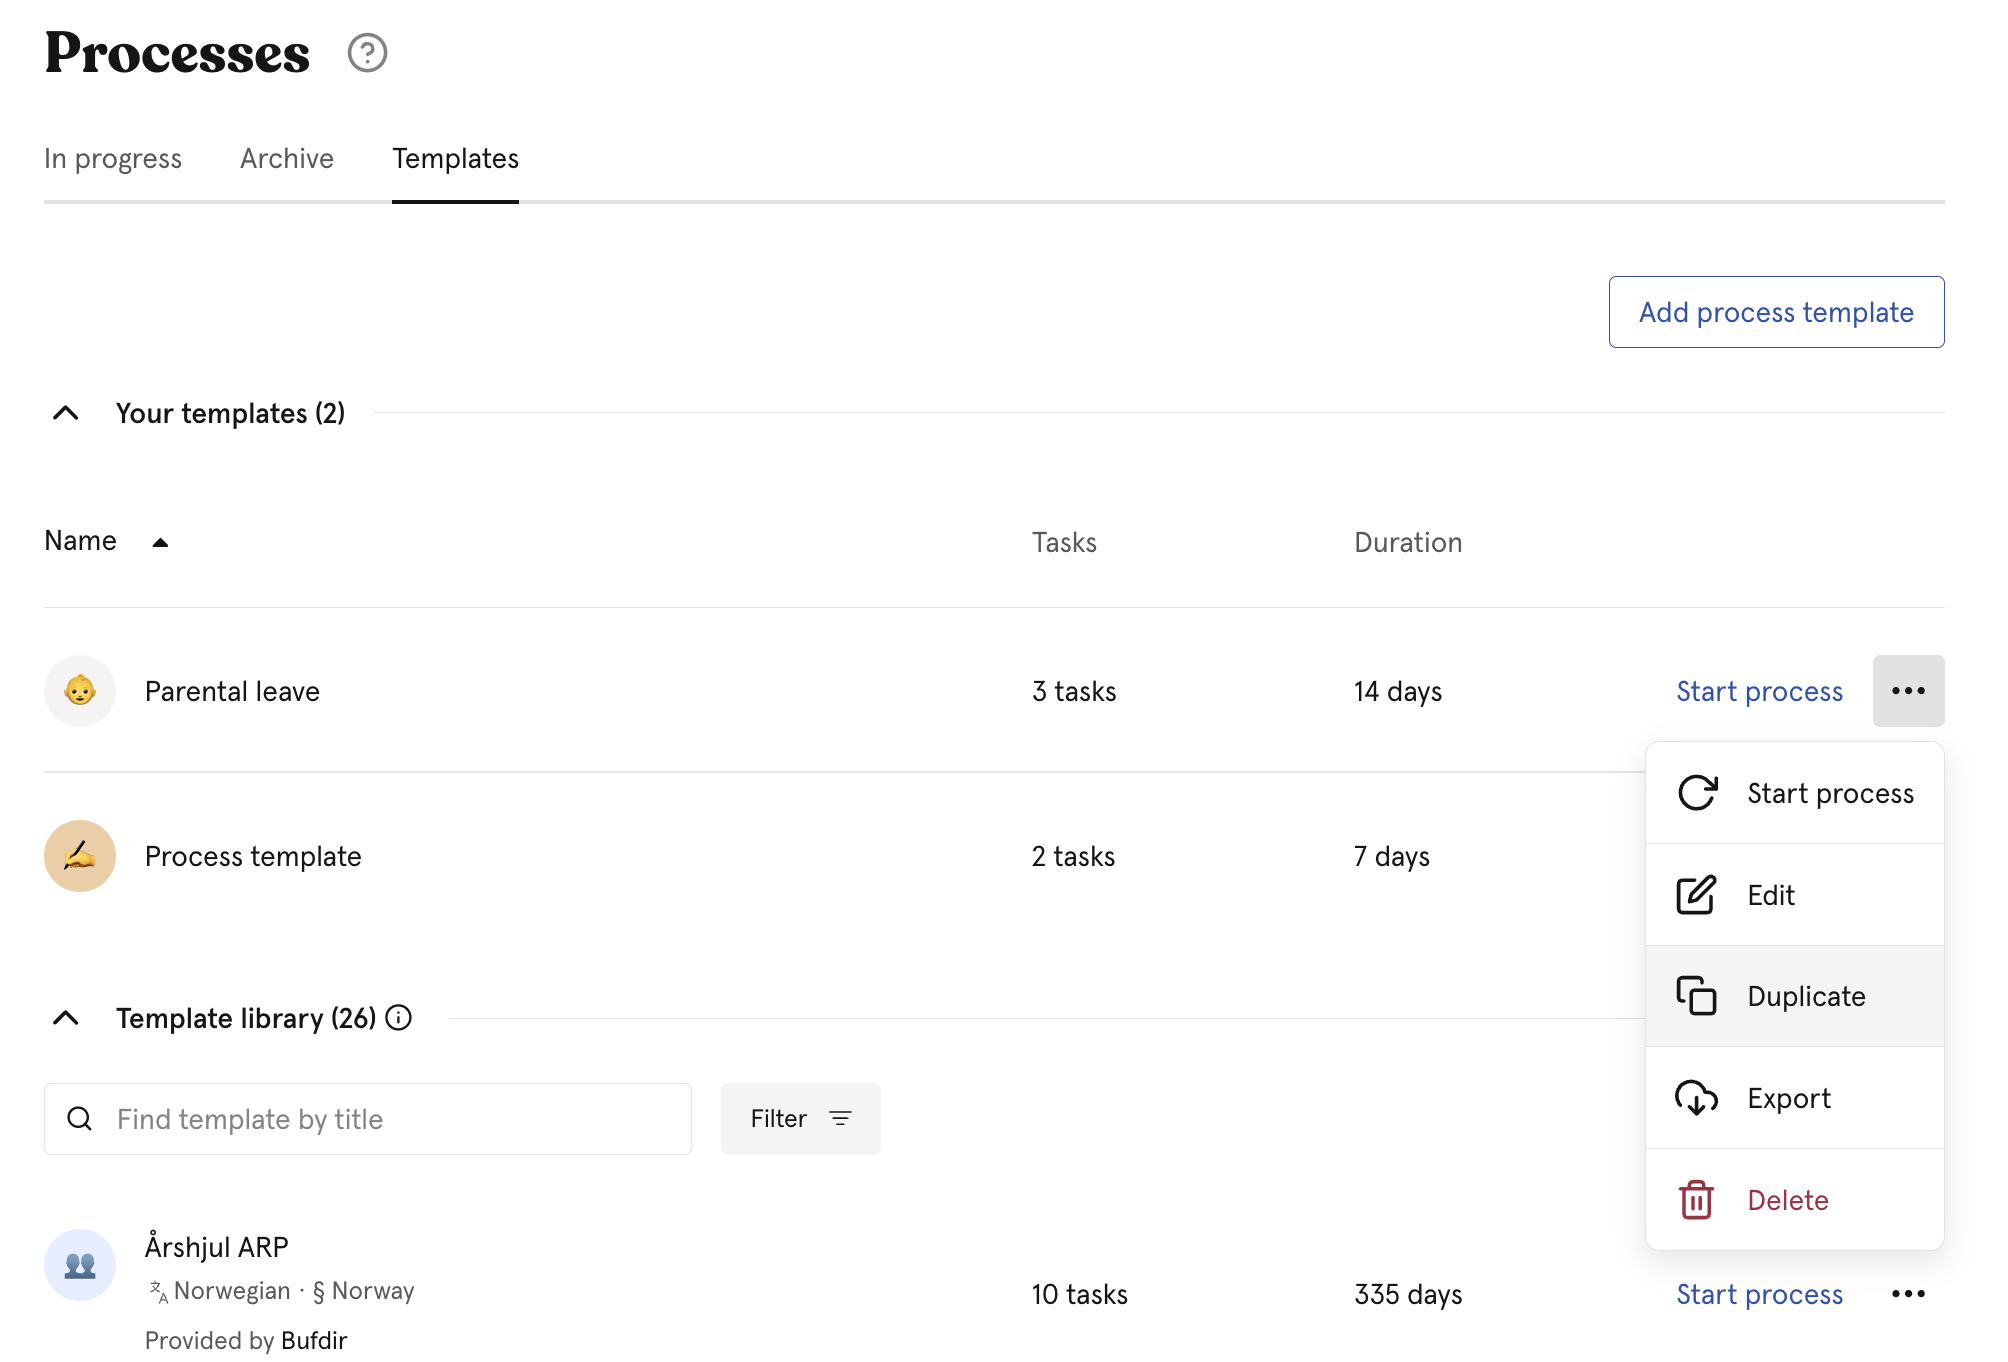Click the Duration column header
The image size is (2008, 1362).
1408,542
